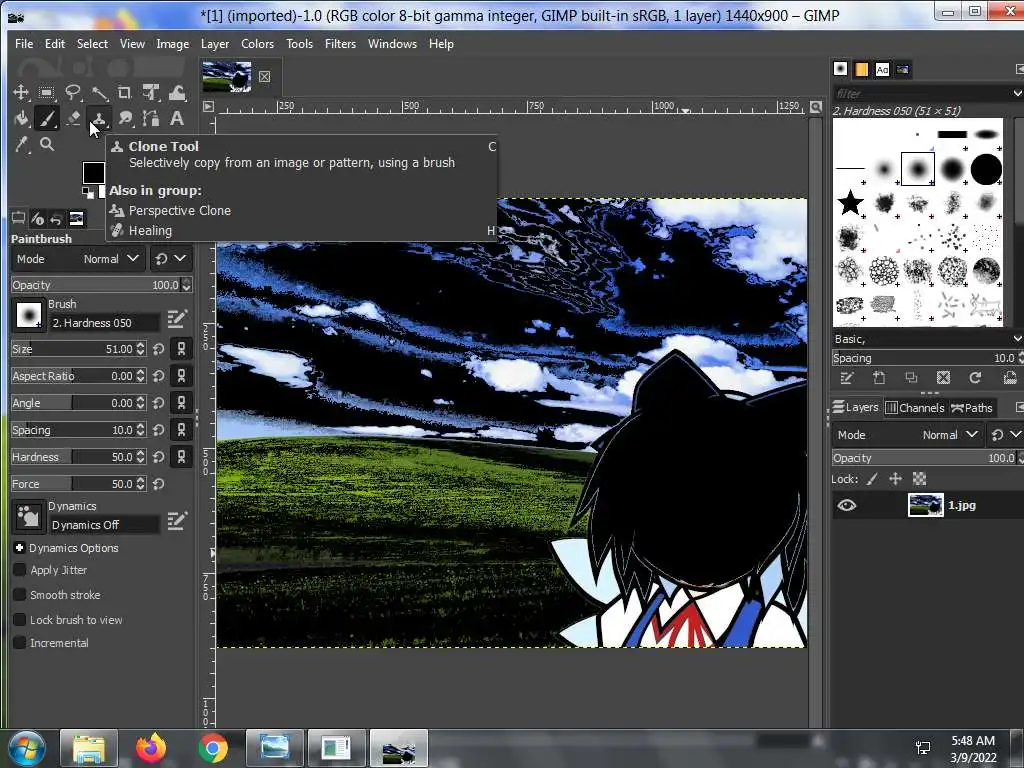The width and height of the screenshot is (1024, 768).
Task: Click the Delete brush button
Action: [943, 377]
